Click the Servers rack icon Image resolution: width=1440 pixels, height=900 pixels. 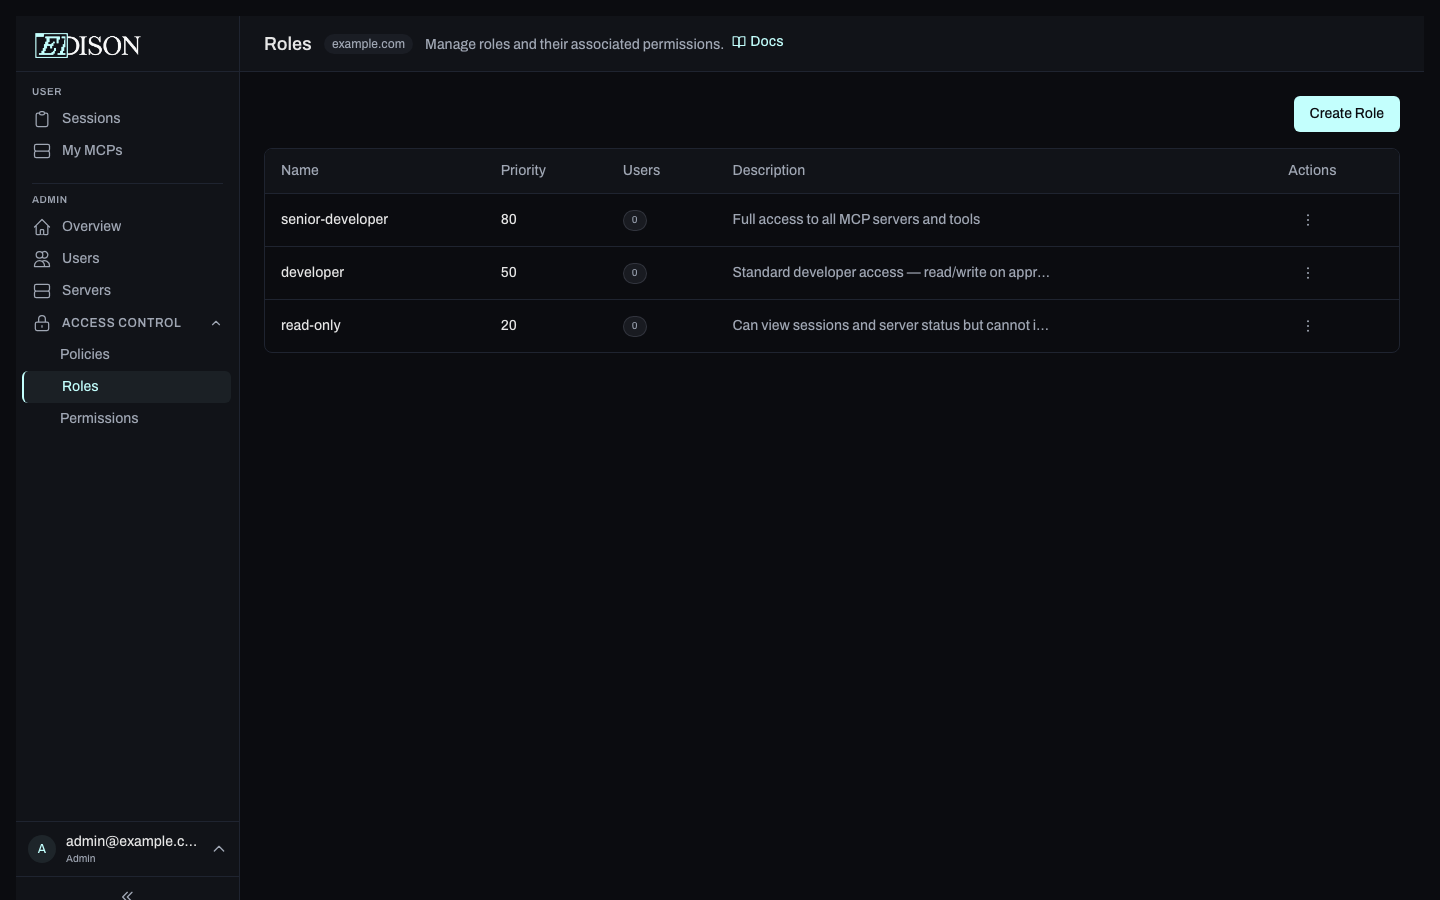41,291
